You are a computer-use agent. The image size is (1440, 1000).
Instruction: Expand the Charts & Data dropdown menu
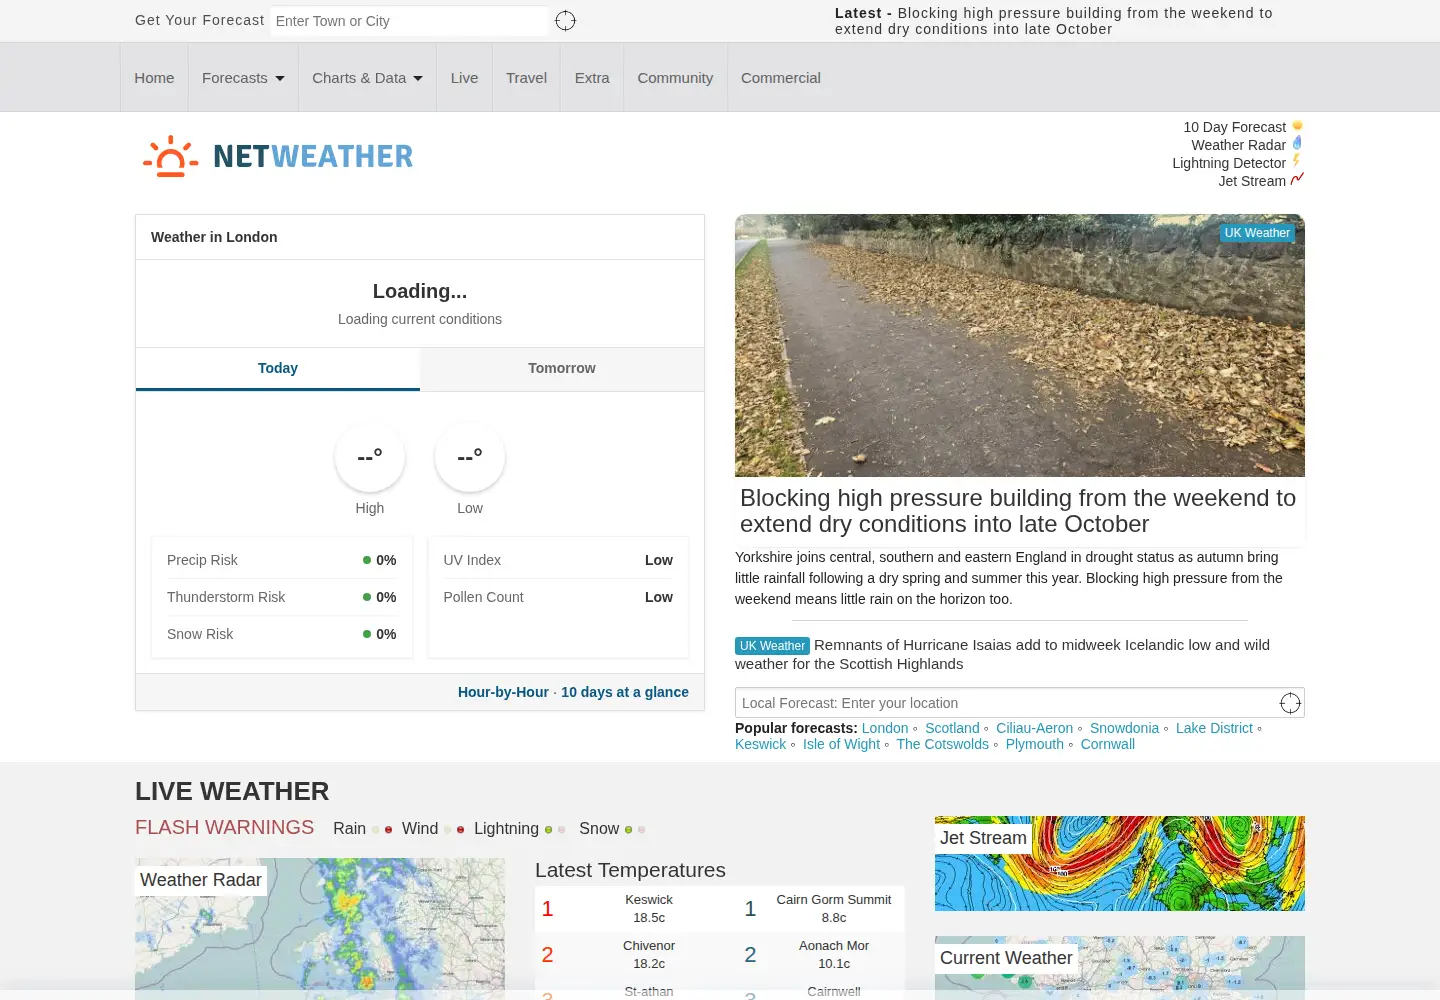(x=367, y=78)
